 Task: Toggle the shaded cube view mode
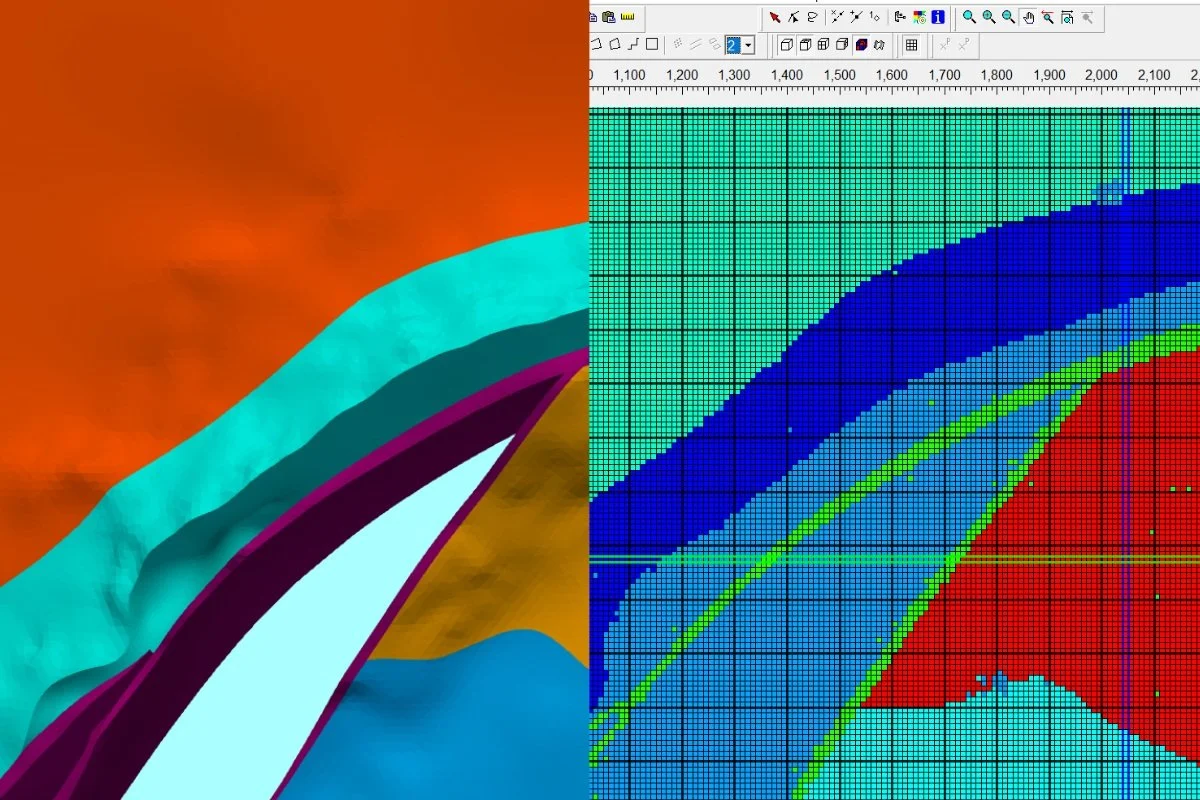861,45
